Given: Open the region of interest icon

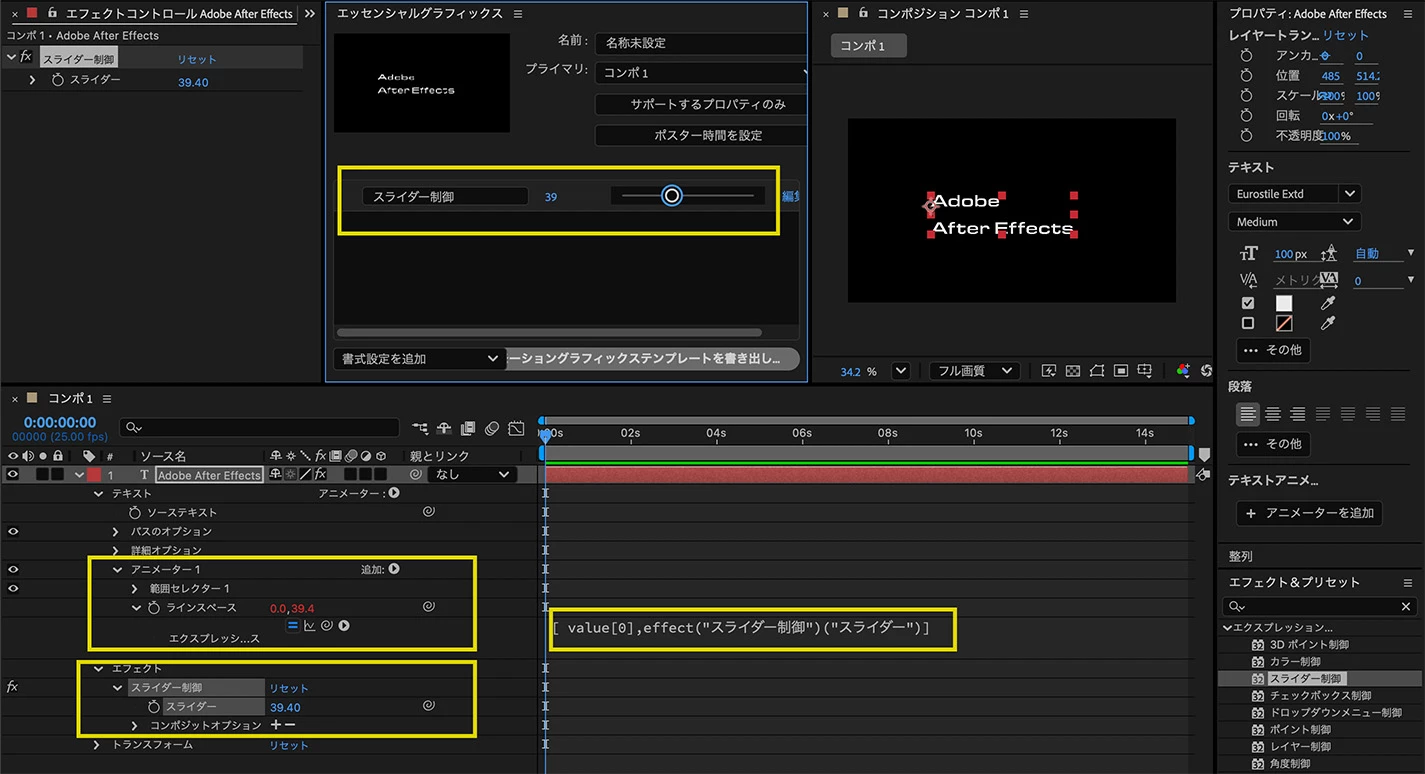Looking at the screenshot, I should (1122, 370).
